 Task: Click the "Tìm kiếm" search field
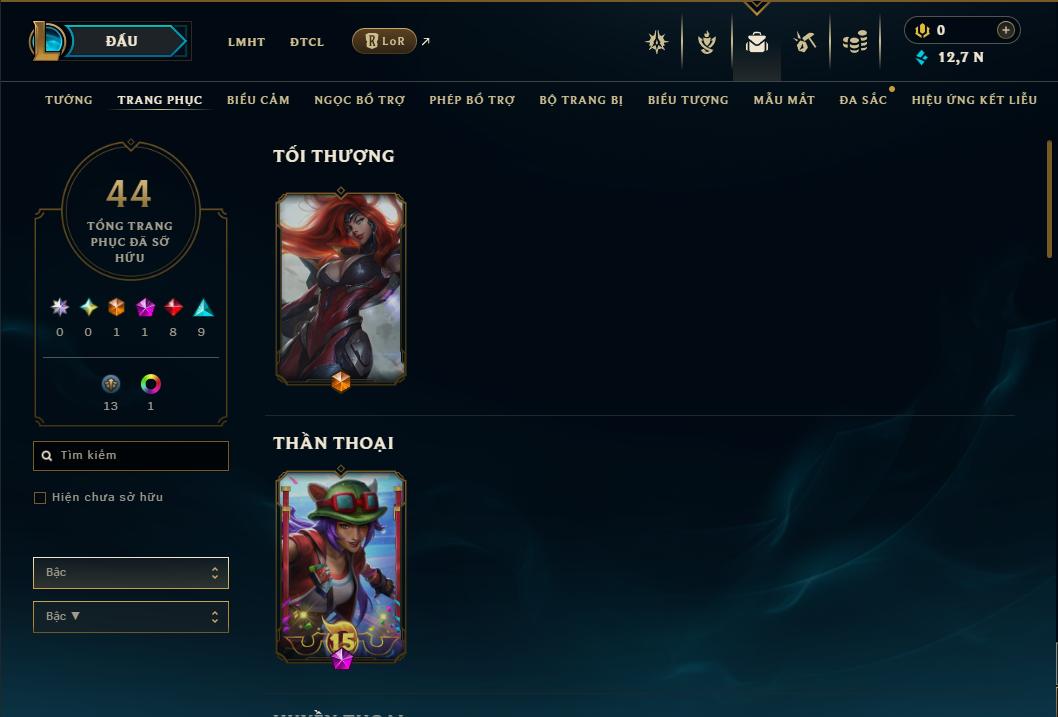click(x=131, y=456)
